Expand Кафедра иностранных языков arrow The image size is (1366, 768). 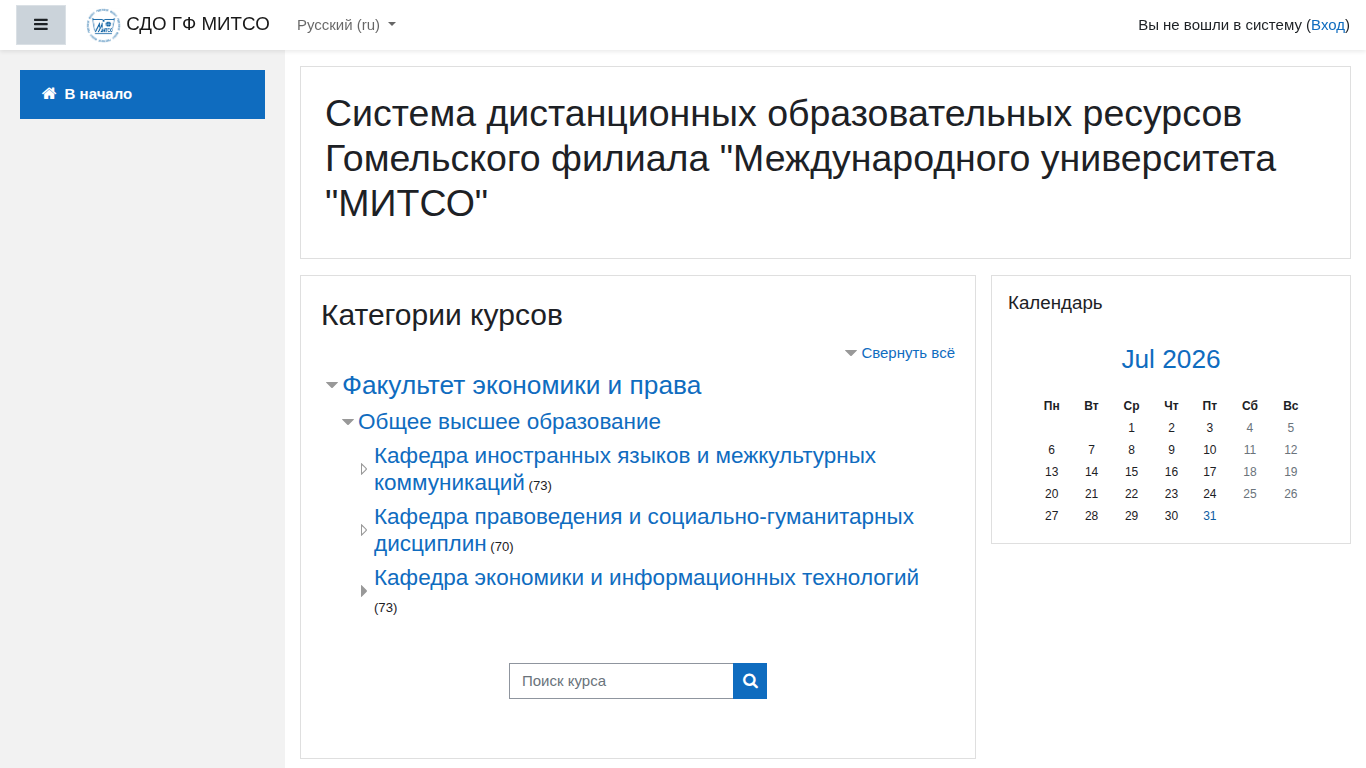point(364,469)
